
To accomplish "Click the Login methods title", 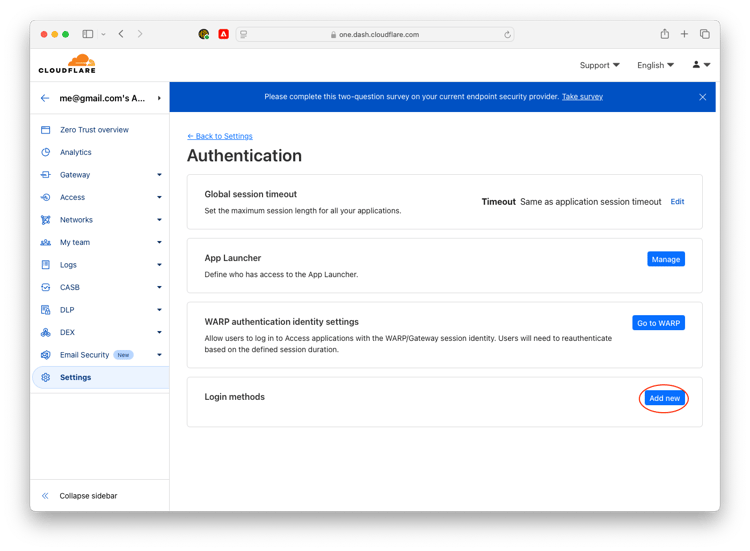I will tap(234, 397).
